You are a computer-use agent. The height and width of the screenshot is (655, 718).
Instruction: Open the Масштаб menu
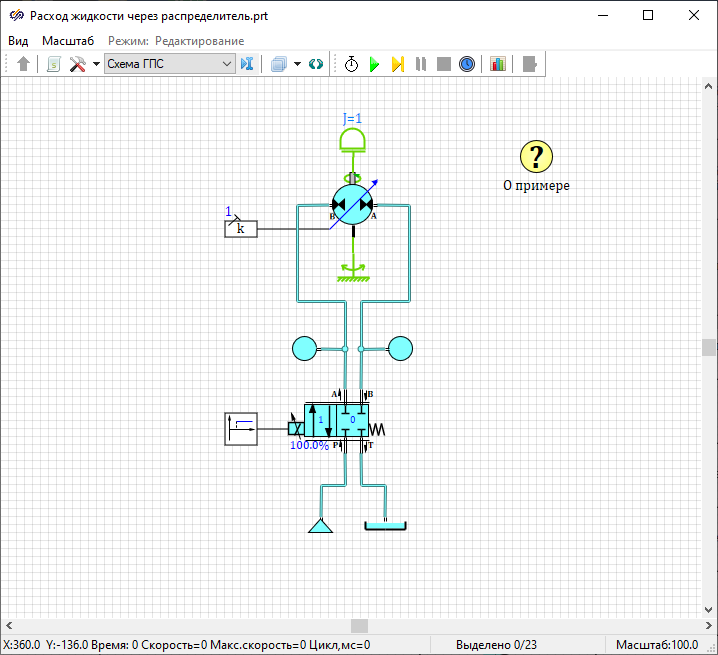[68, 41]
